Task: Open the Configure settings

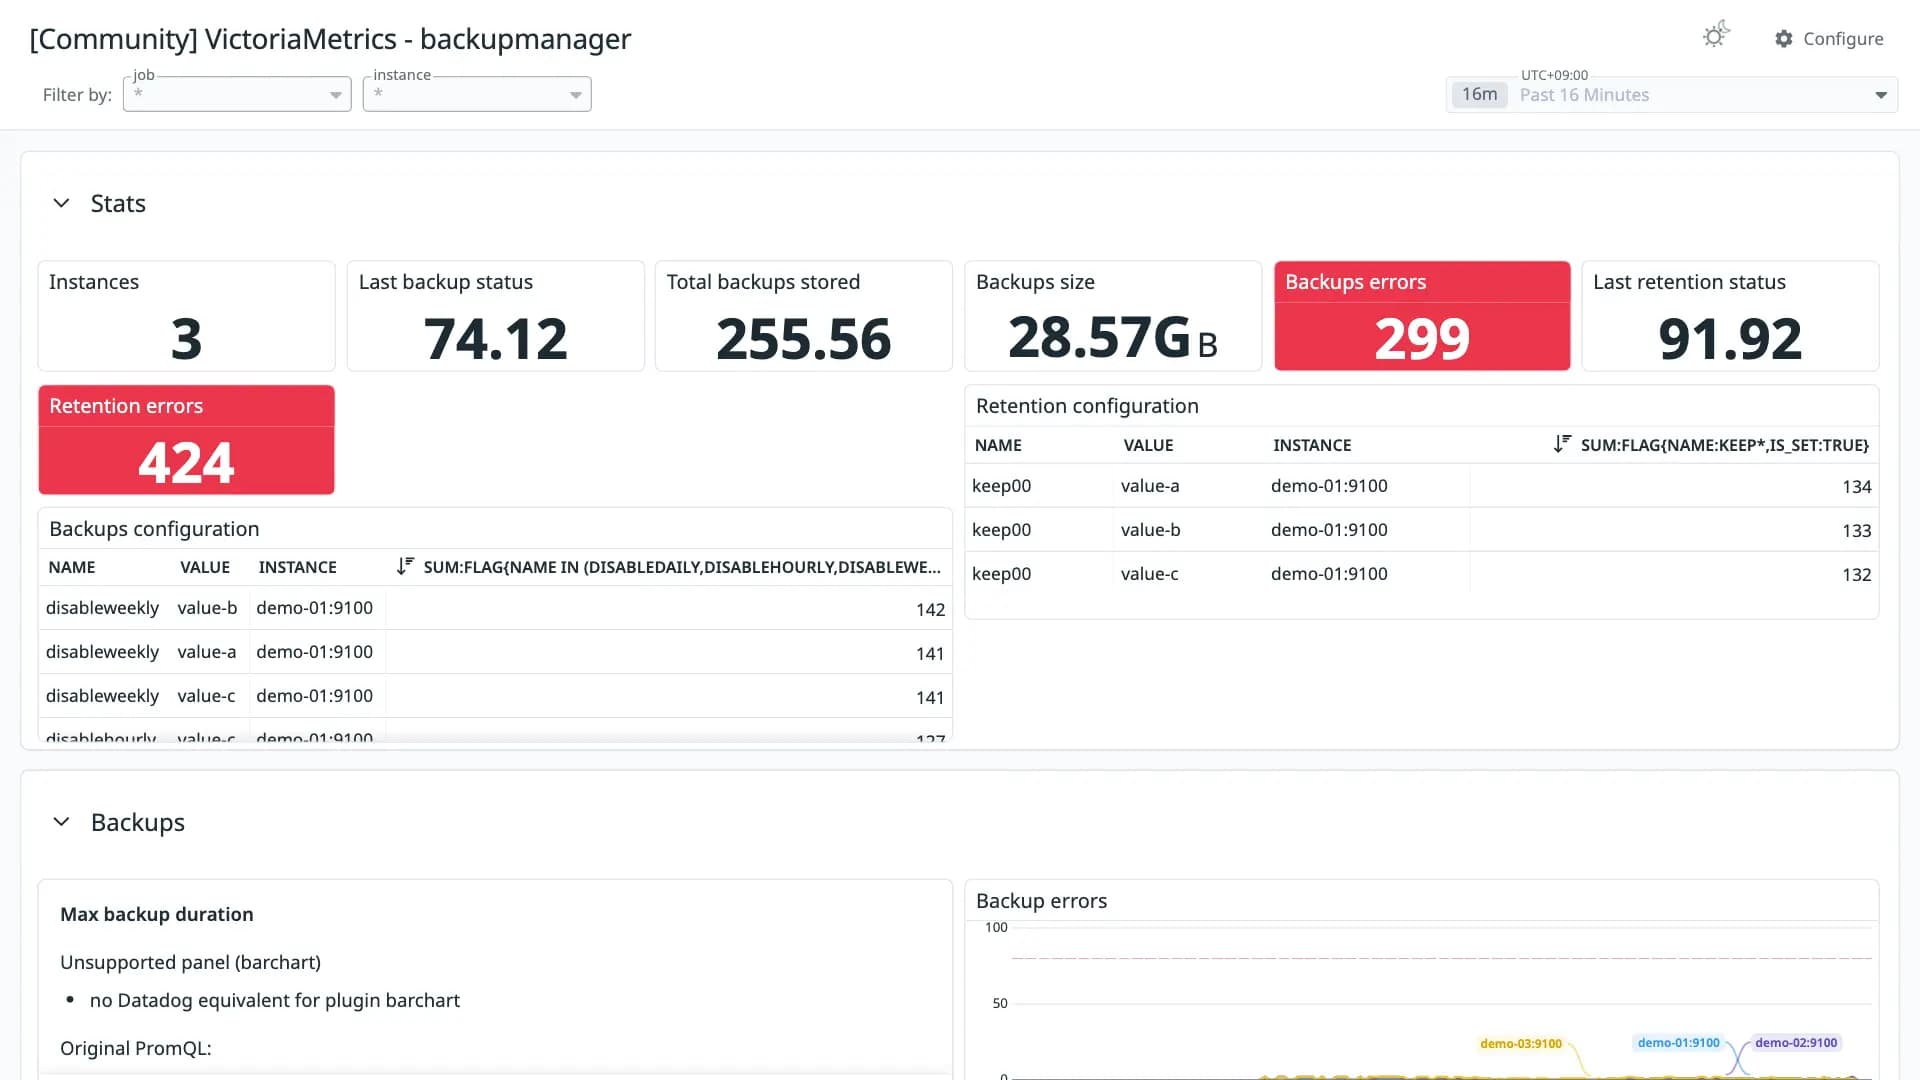Action: [x=1829, y=38]
